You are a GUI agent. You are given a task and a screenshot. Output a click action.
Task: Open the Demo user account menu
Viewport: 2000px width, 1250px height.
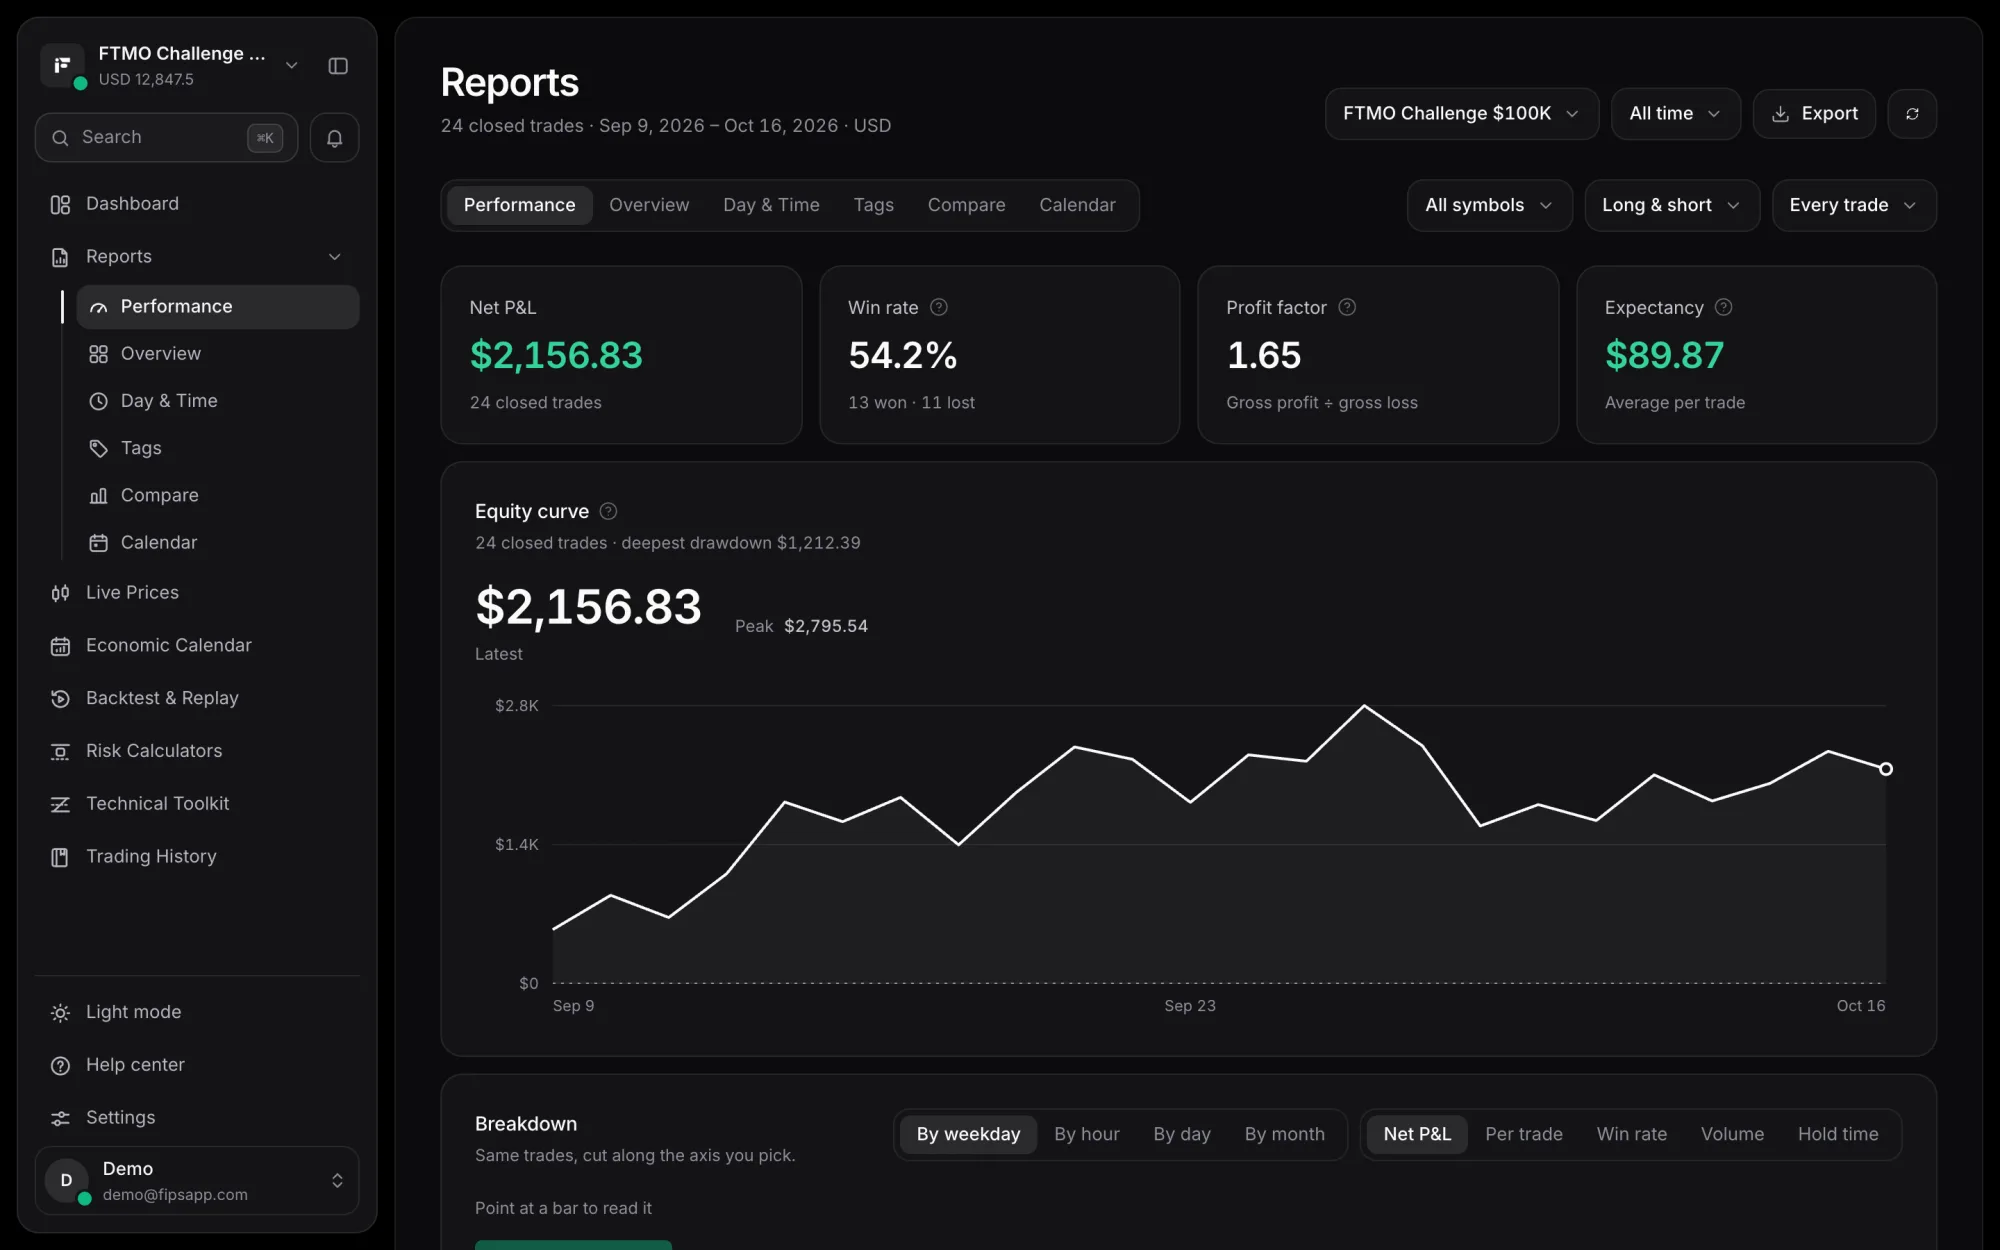(197, 1181)
